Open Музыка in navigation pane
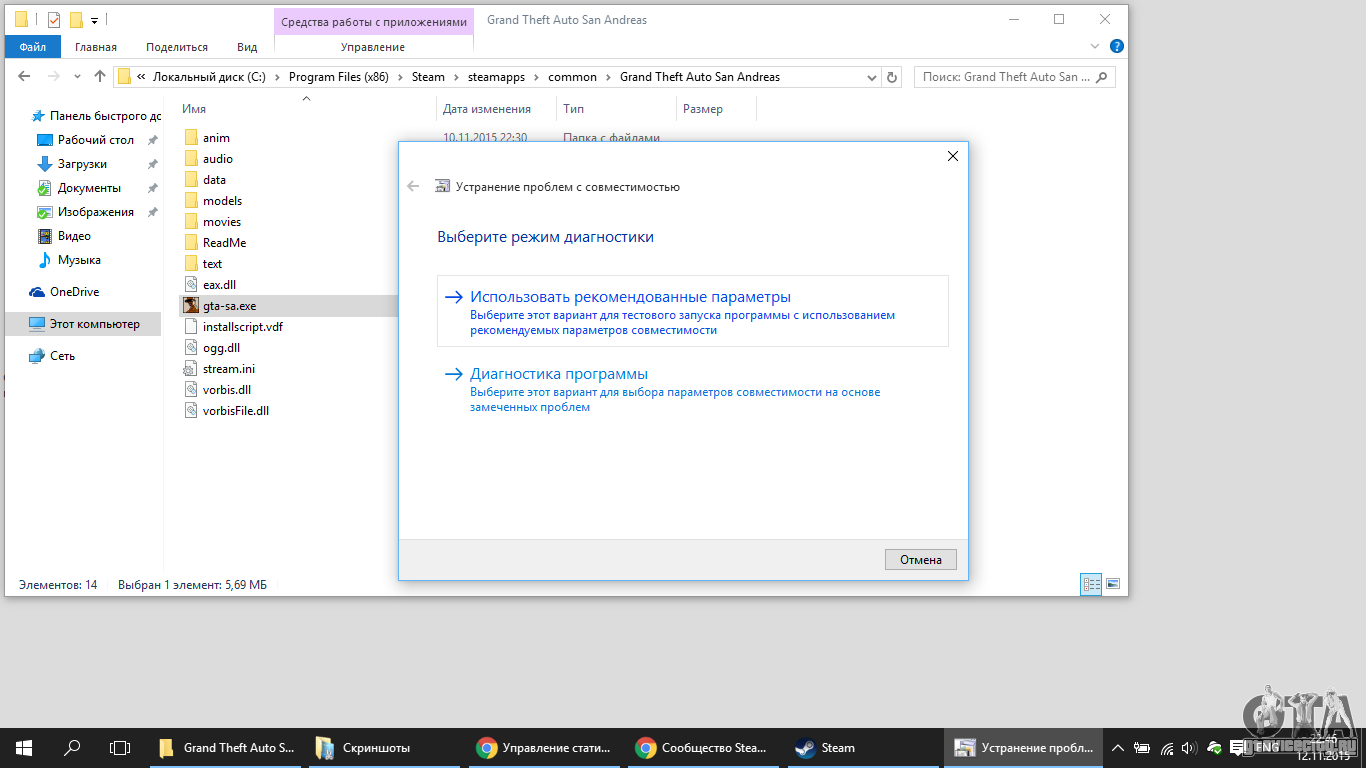This screenshot has height=768, width=1366. (x=79, y=260)
